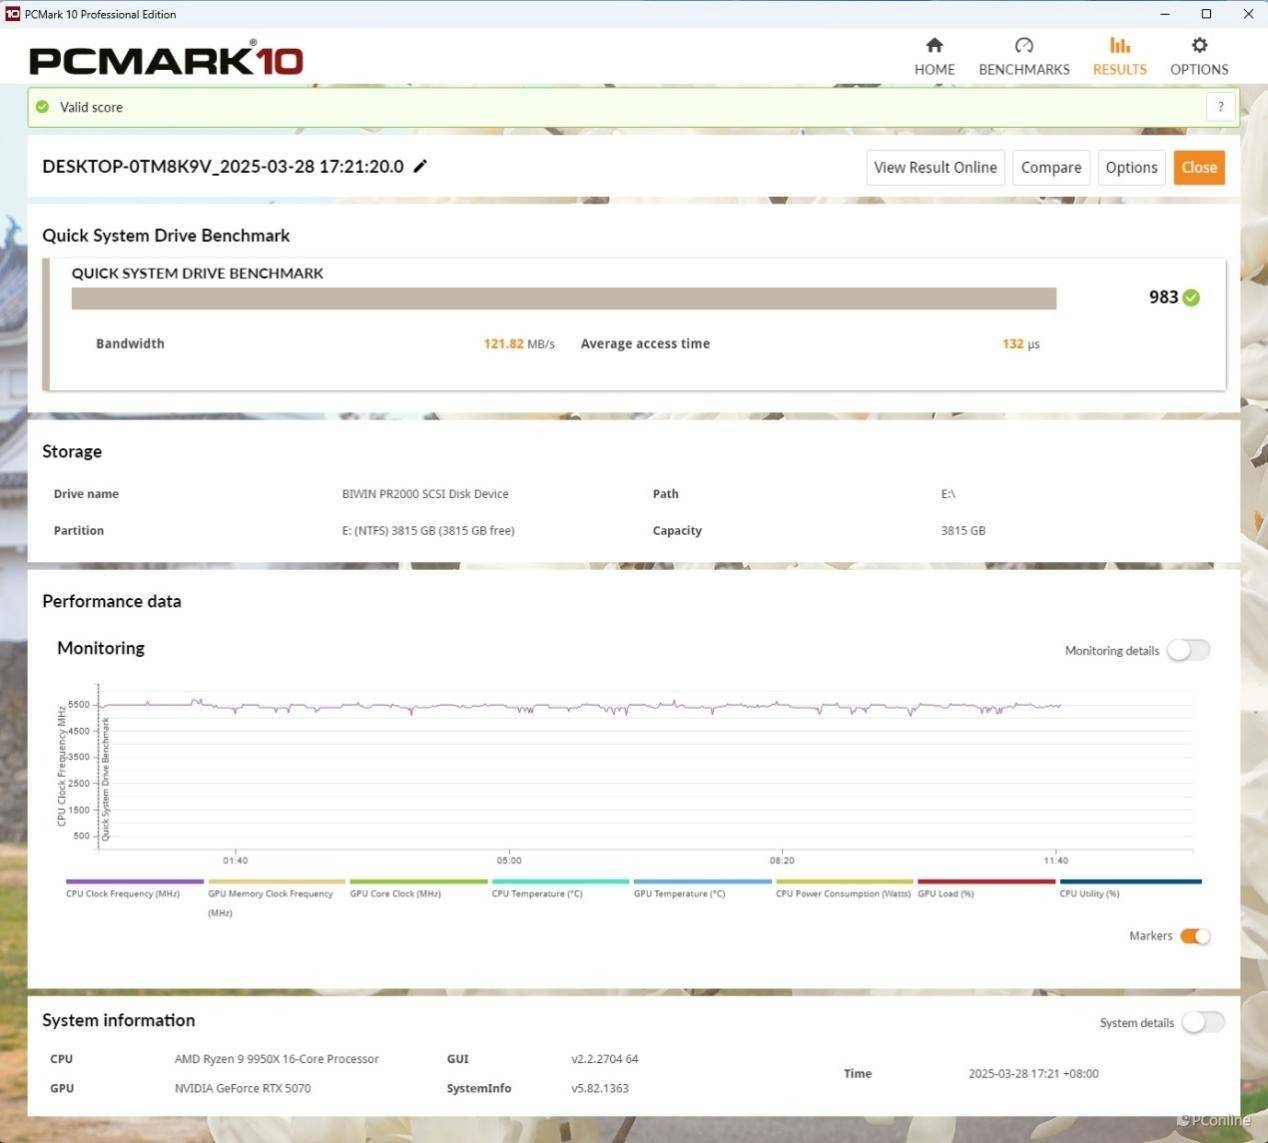Image resolution: width=1268 pixels, height=1143 pixels.
Task: Open Benchmarks via the gauge icon
Action: (1023, 45)
